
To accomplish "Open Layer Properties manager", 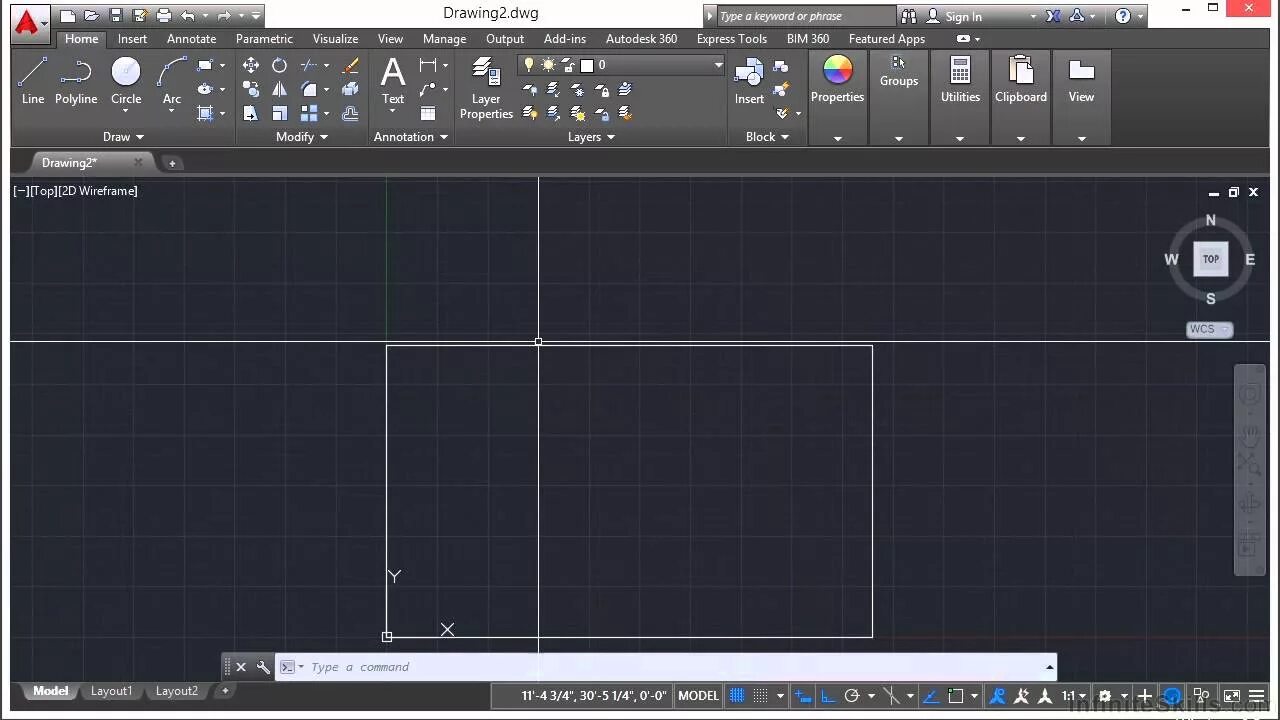I will [x=486, y=88].
